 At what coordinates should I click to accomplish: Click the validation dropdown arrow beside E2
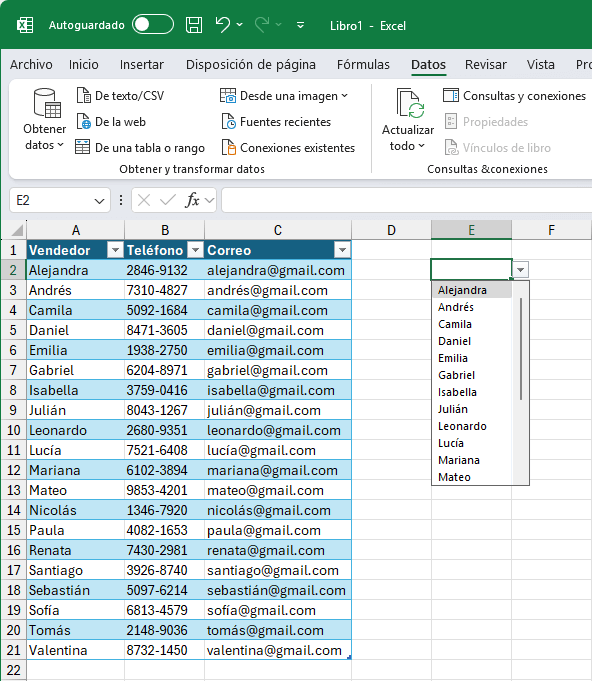520,270
